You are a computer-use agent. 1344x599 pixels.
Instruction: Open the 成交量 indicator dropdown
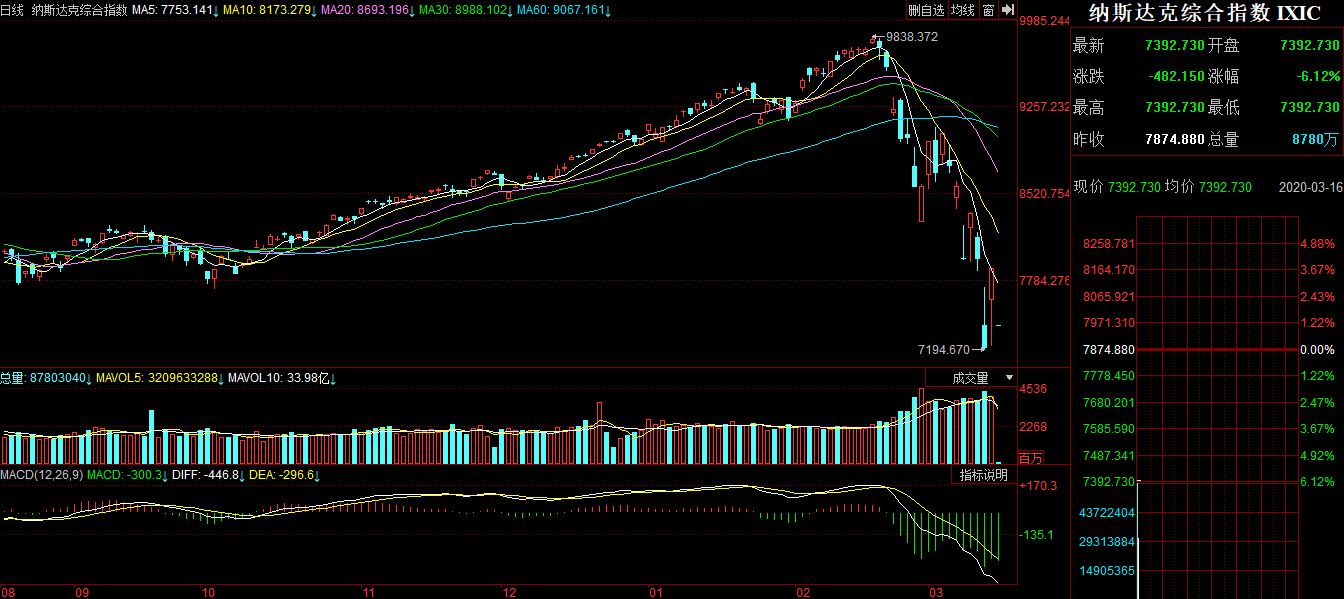click(970, 378)
